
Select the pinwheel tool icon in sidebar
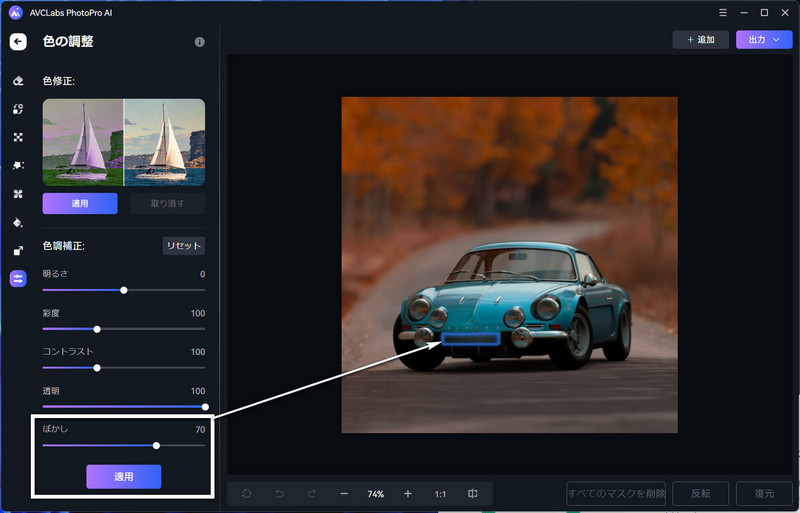tap(18, 194)
